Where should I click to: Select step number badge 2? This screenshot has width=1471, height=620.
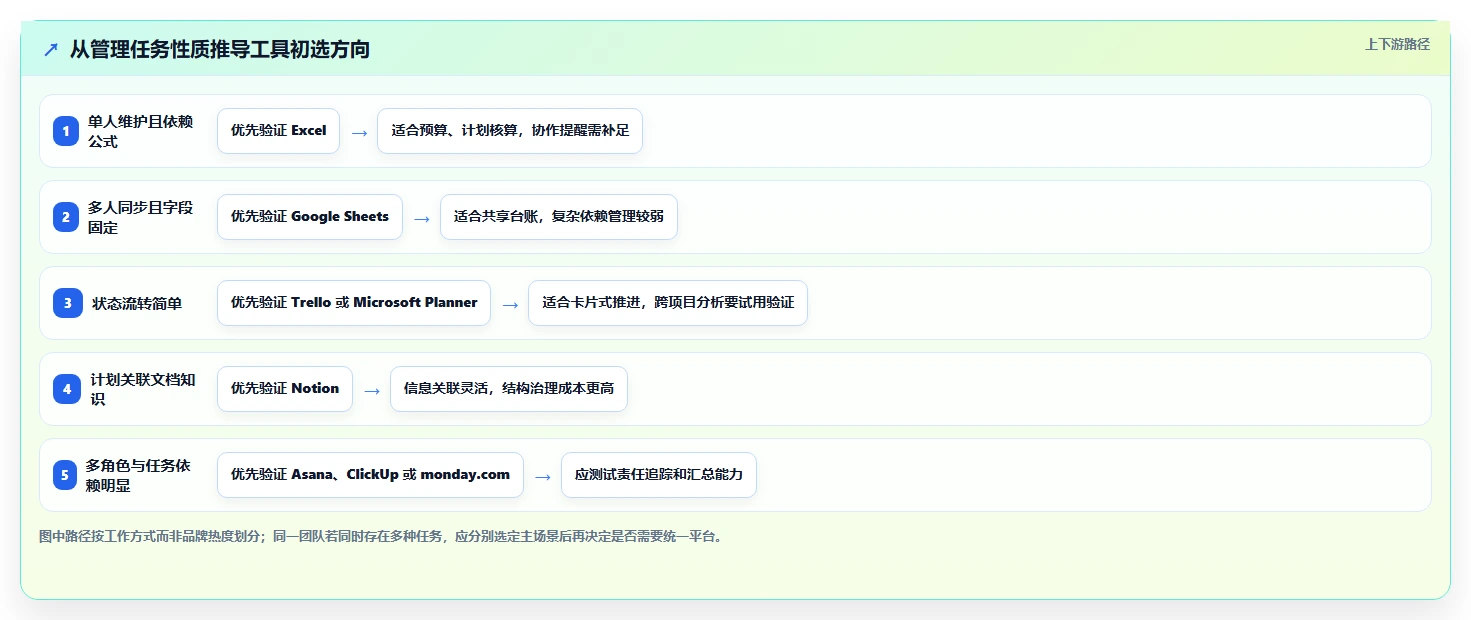tap(67, 217)
